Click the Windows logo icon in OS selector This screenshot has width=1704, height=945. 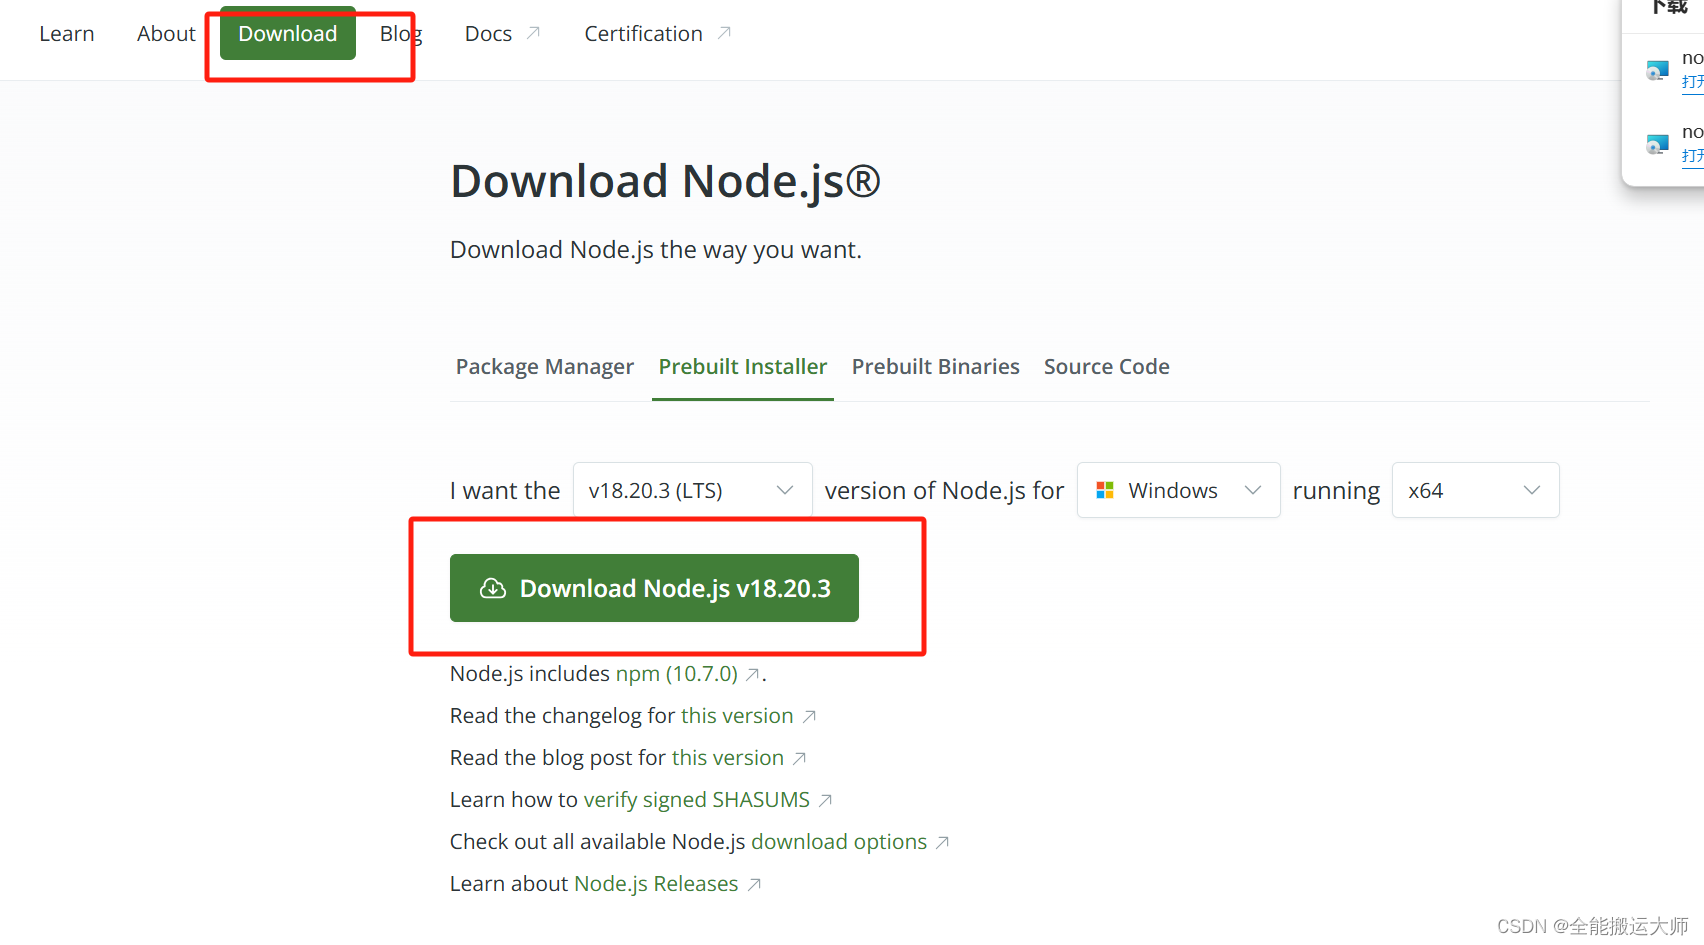(x=1105, y=490)
